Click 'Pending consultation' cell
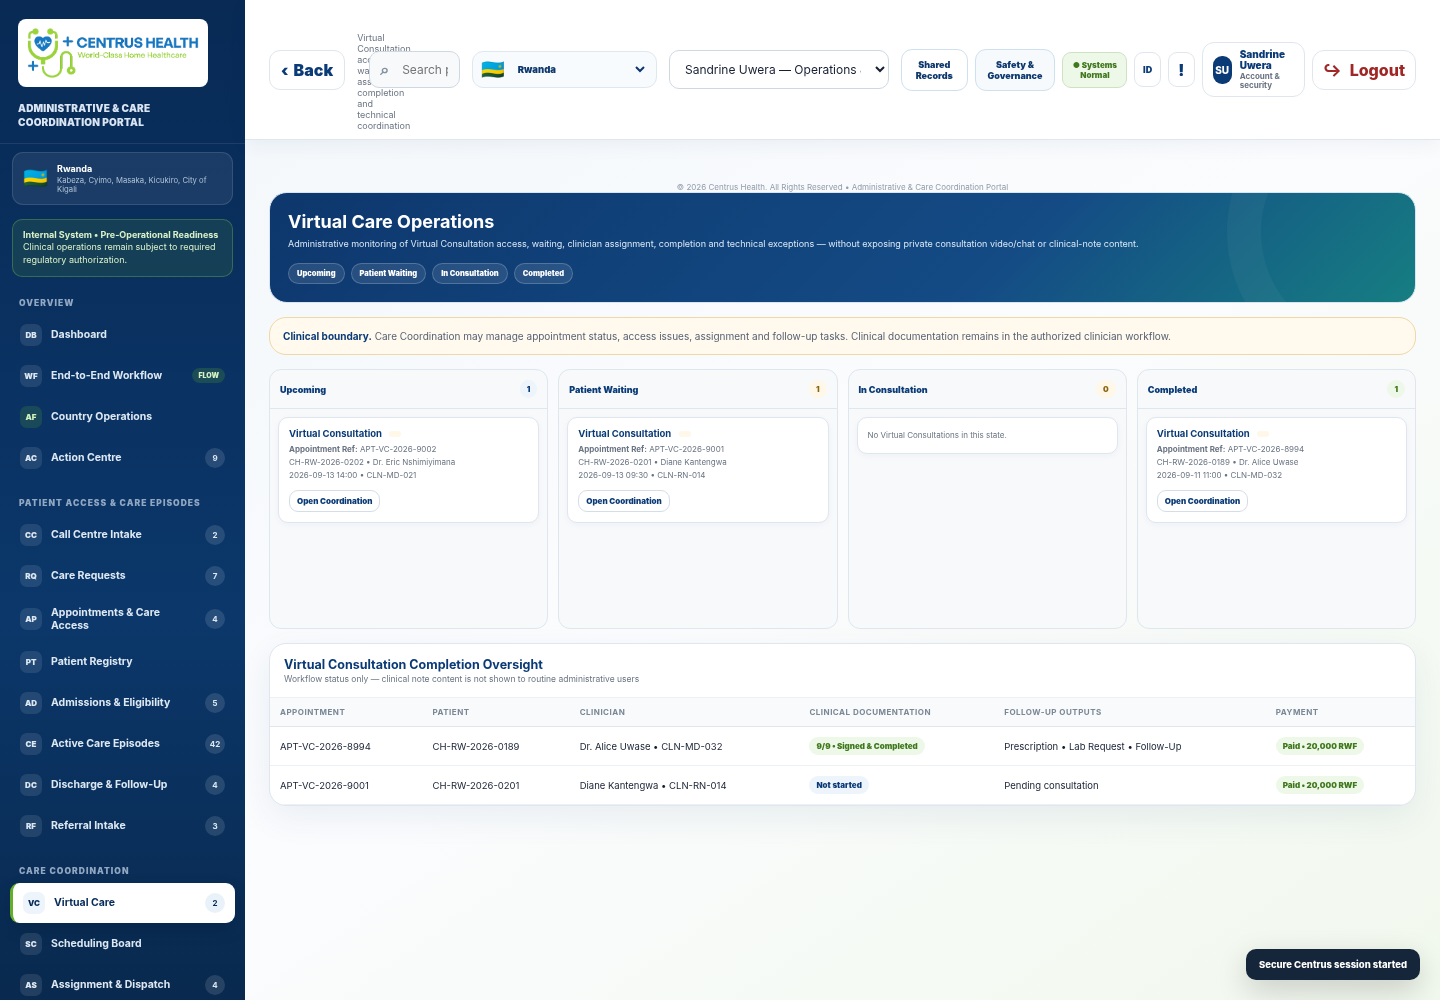The height and width of the screenshot is (1000, 1440). pos(1051,786)
